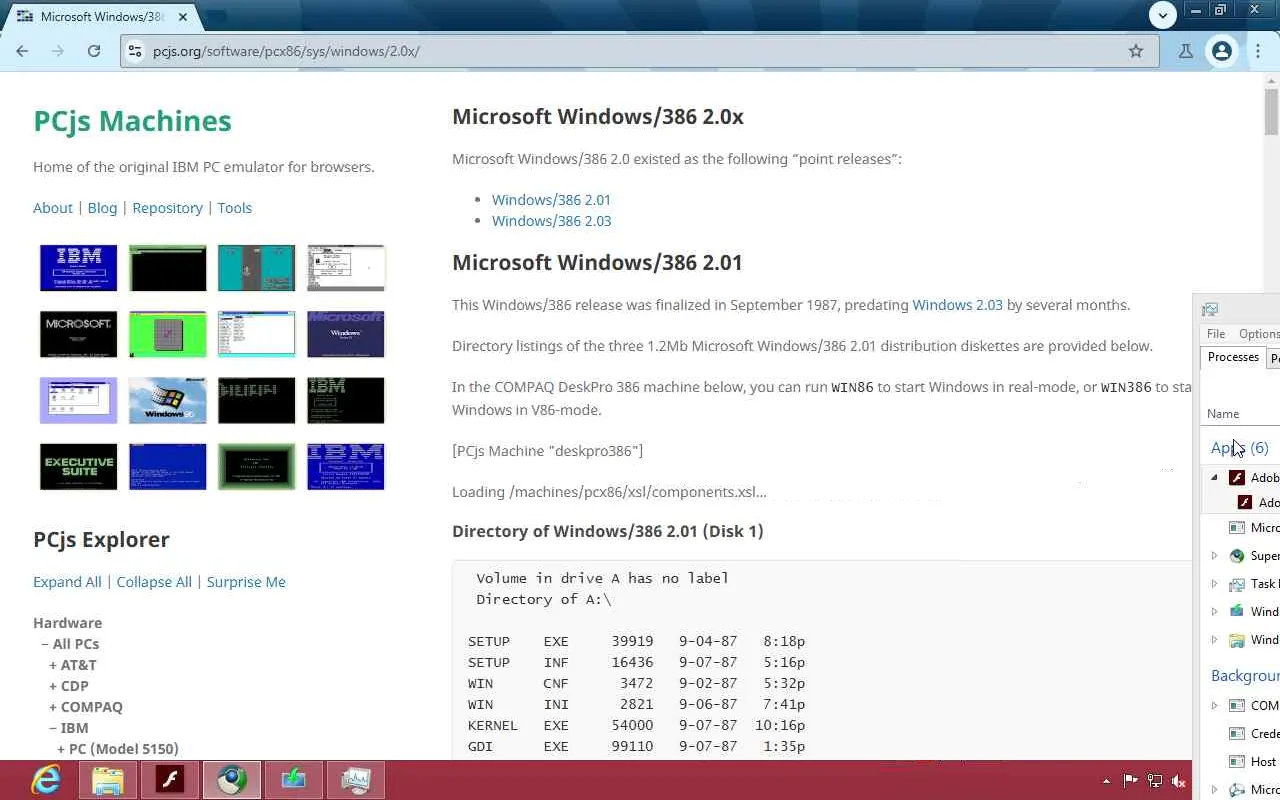Open the Task Manager taskbar icon
This screenshot has width=1280, height=800.
click(356, 780)
